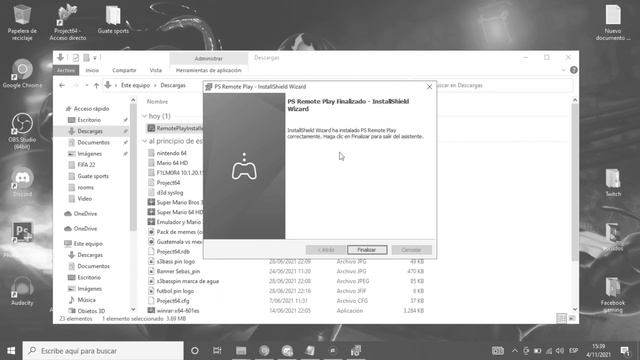The width and height of the screenshot is (640, 360).
Task: Select Switch folder on desktop
Action: pyautogui.click(x=613, y=182)
